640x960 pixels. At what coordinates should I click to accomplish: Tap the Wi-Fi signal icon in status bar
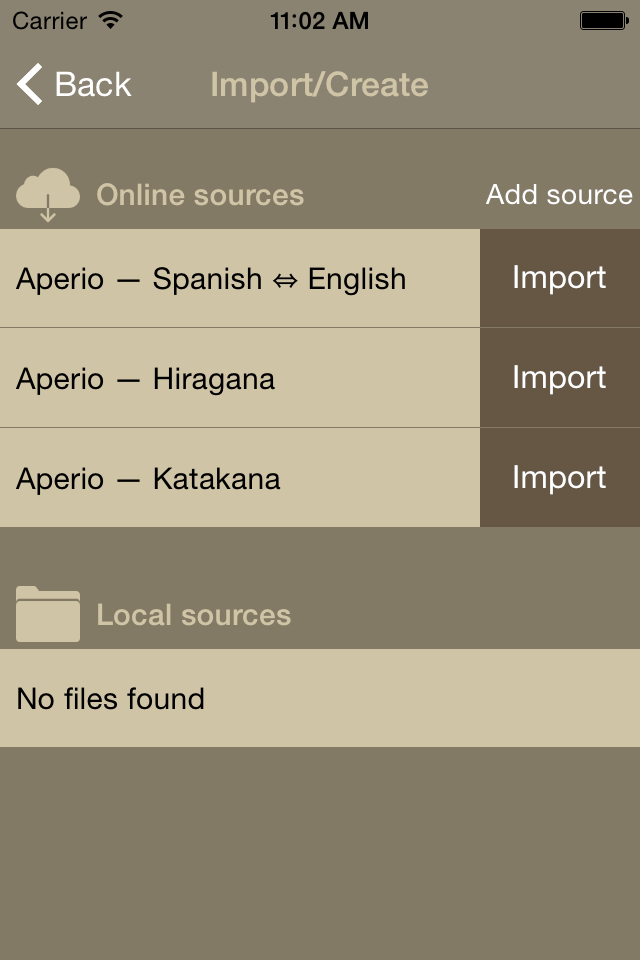point(111,20)
